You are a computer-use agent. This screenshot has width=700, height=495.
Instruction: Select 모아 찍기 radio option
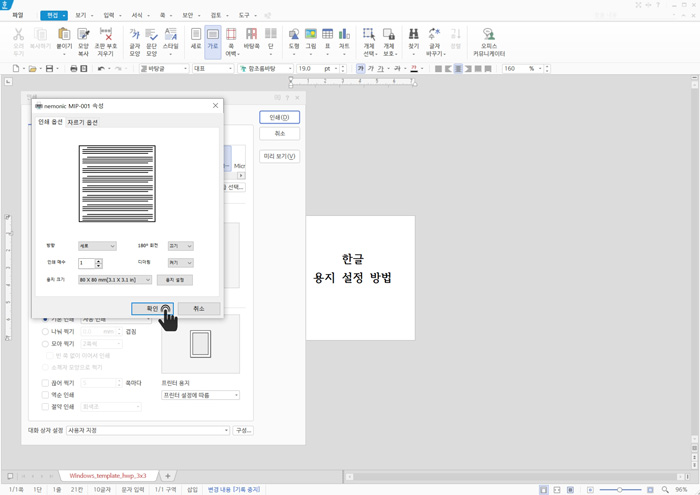coord(45,344)
